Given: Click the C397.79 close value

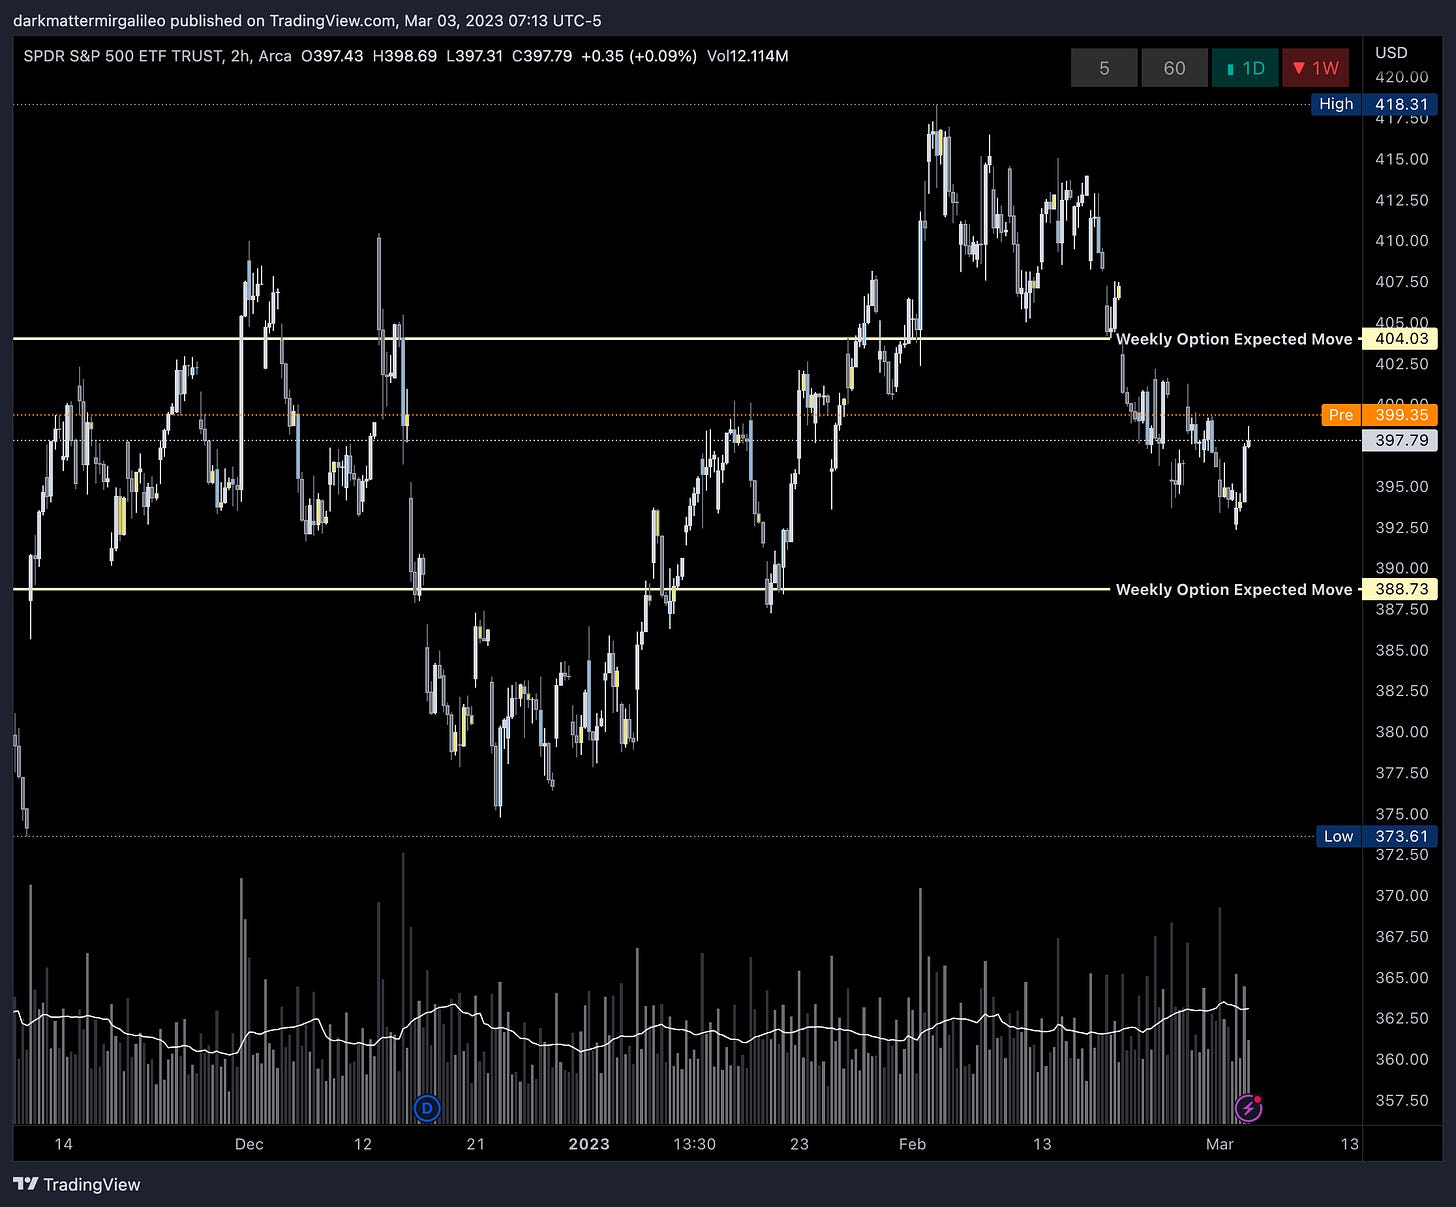Looking at the screenshot, I should [x=542, y=56].
